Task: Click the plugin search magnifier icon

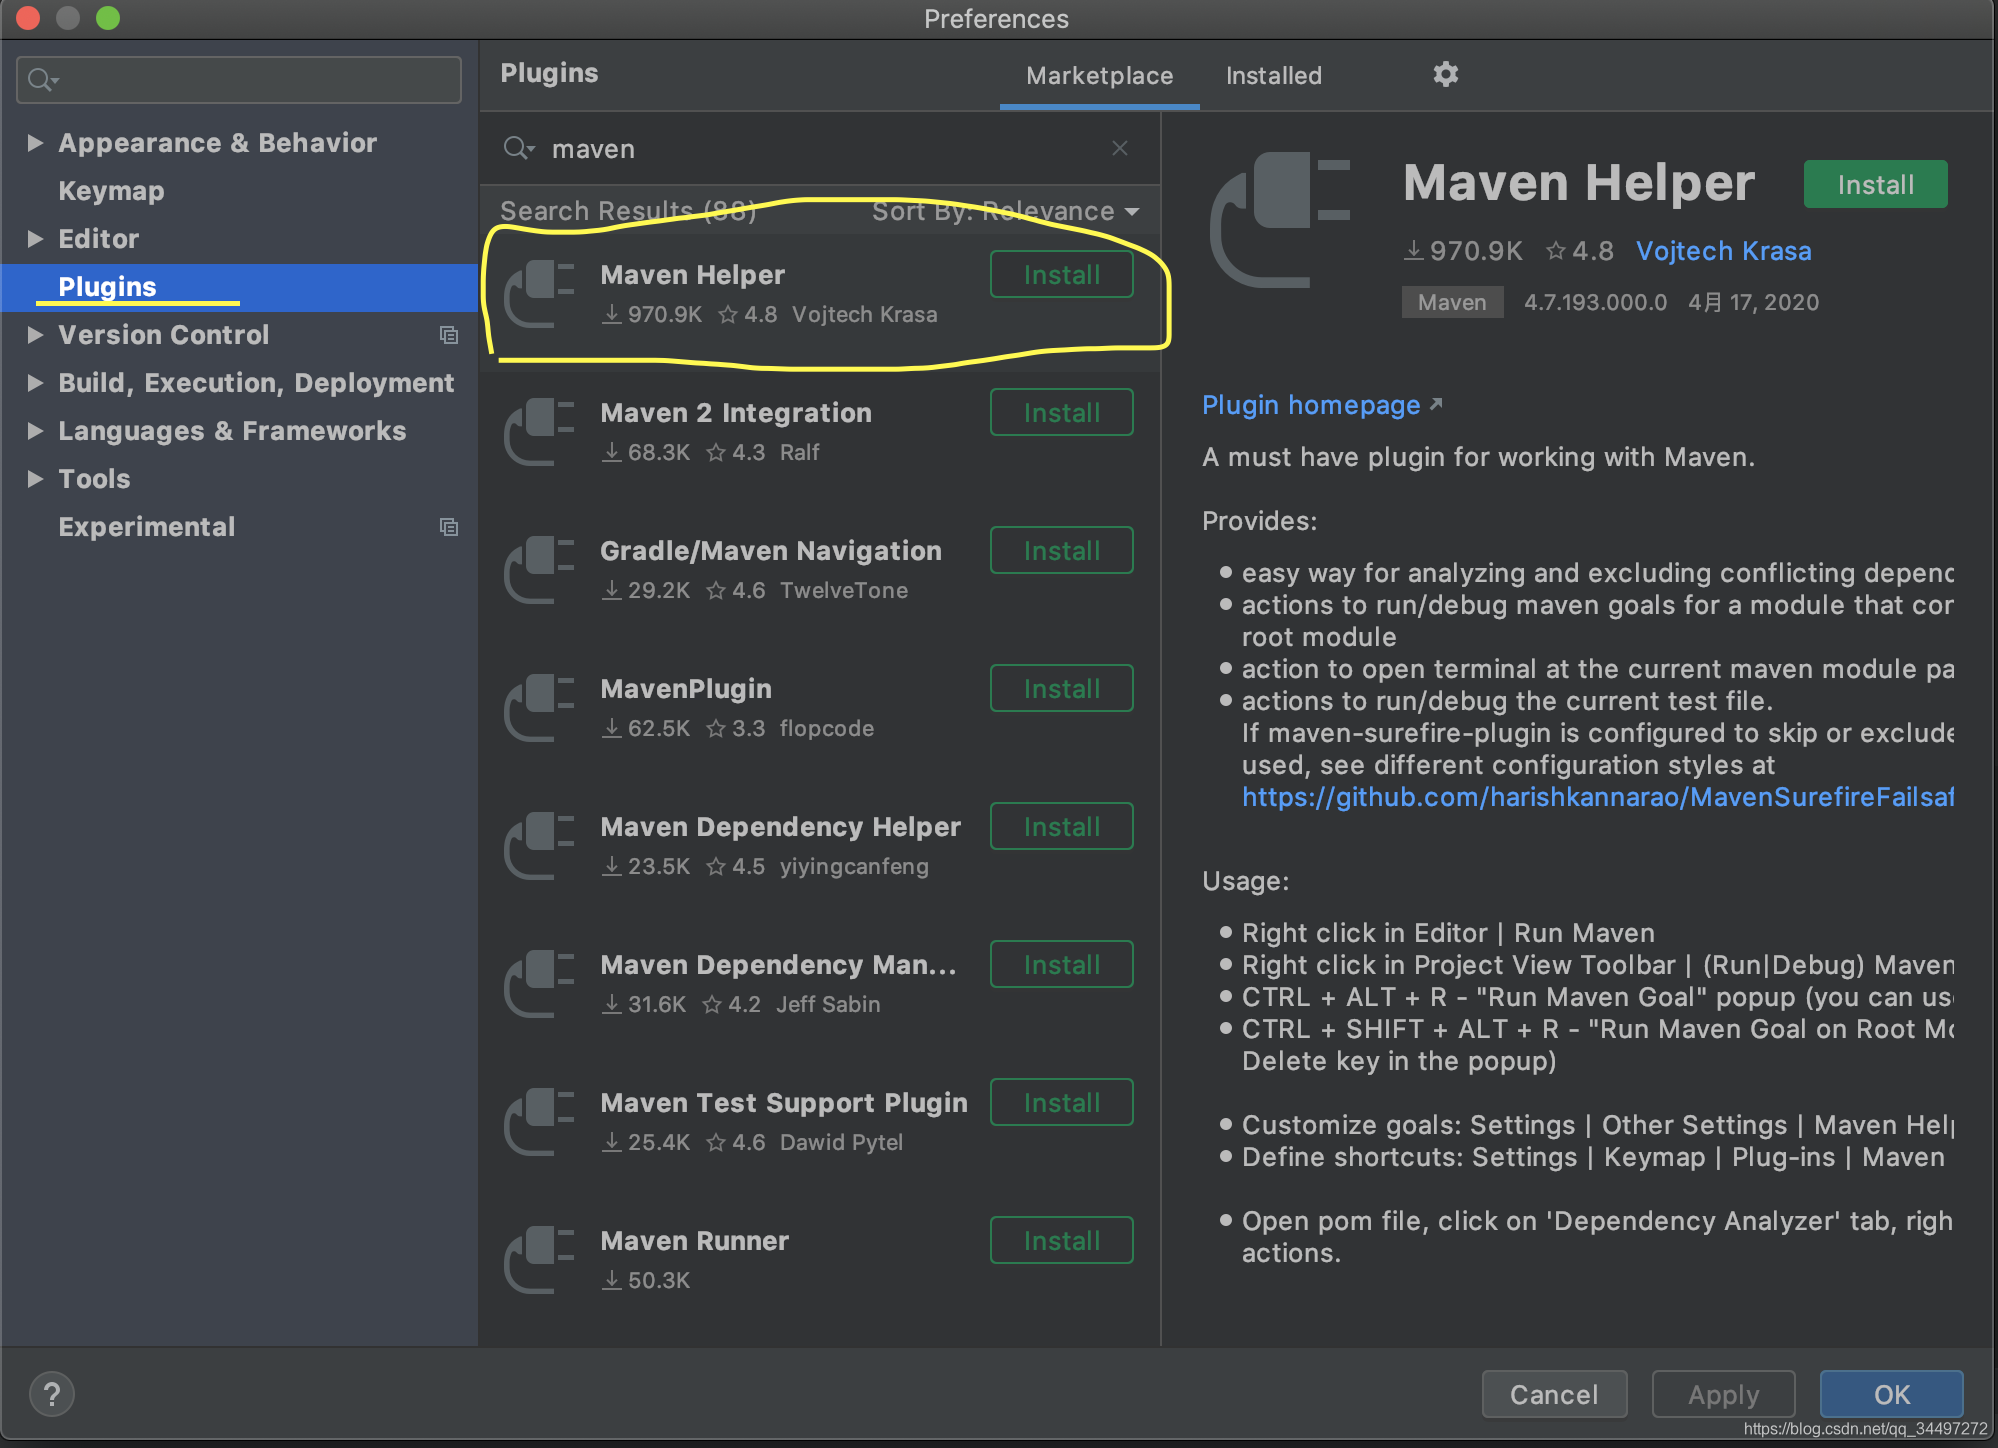Action: (517, 149)
